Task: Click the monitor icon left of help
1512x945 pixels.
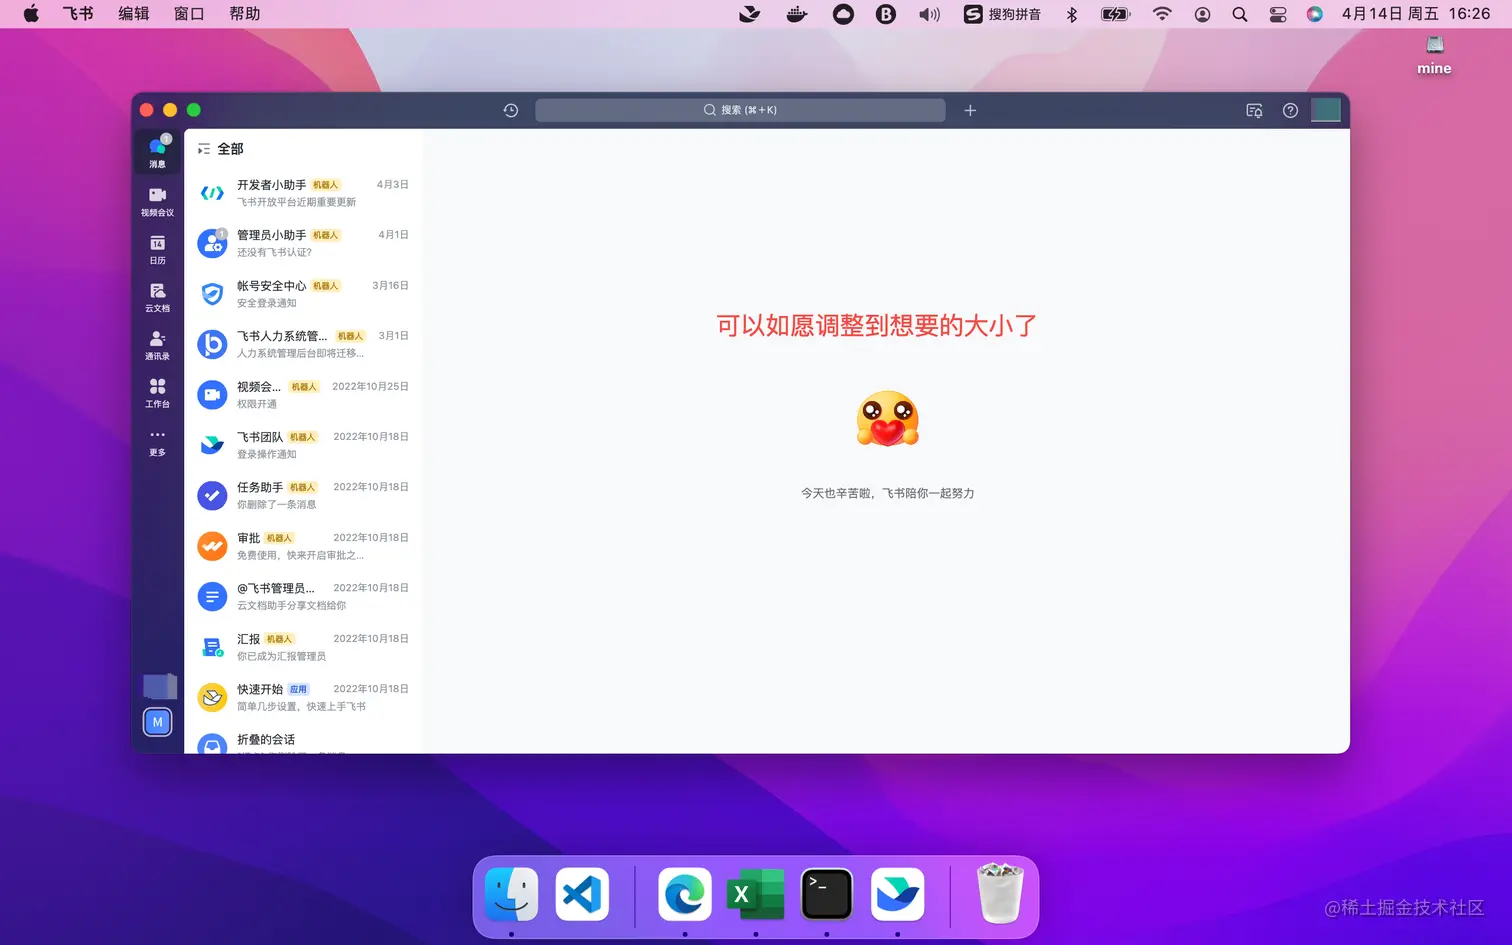Action: pos(1254,110)
